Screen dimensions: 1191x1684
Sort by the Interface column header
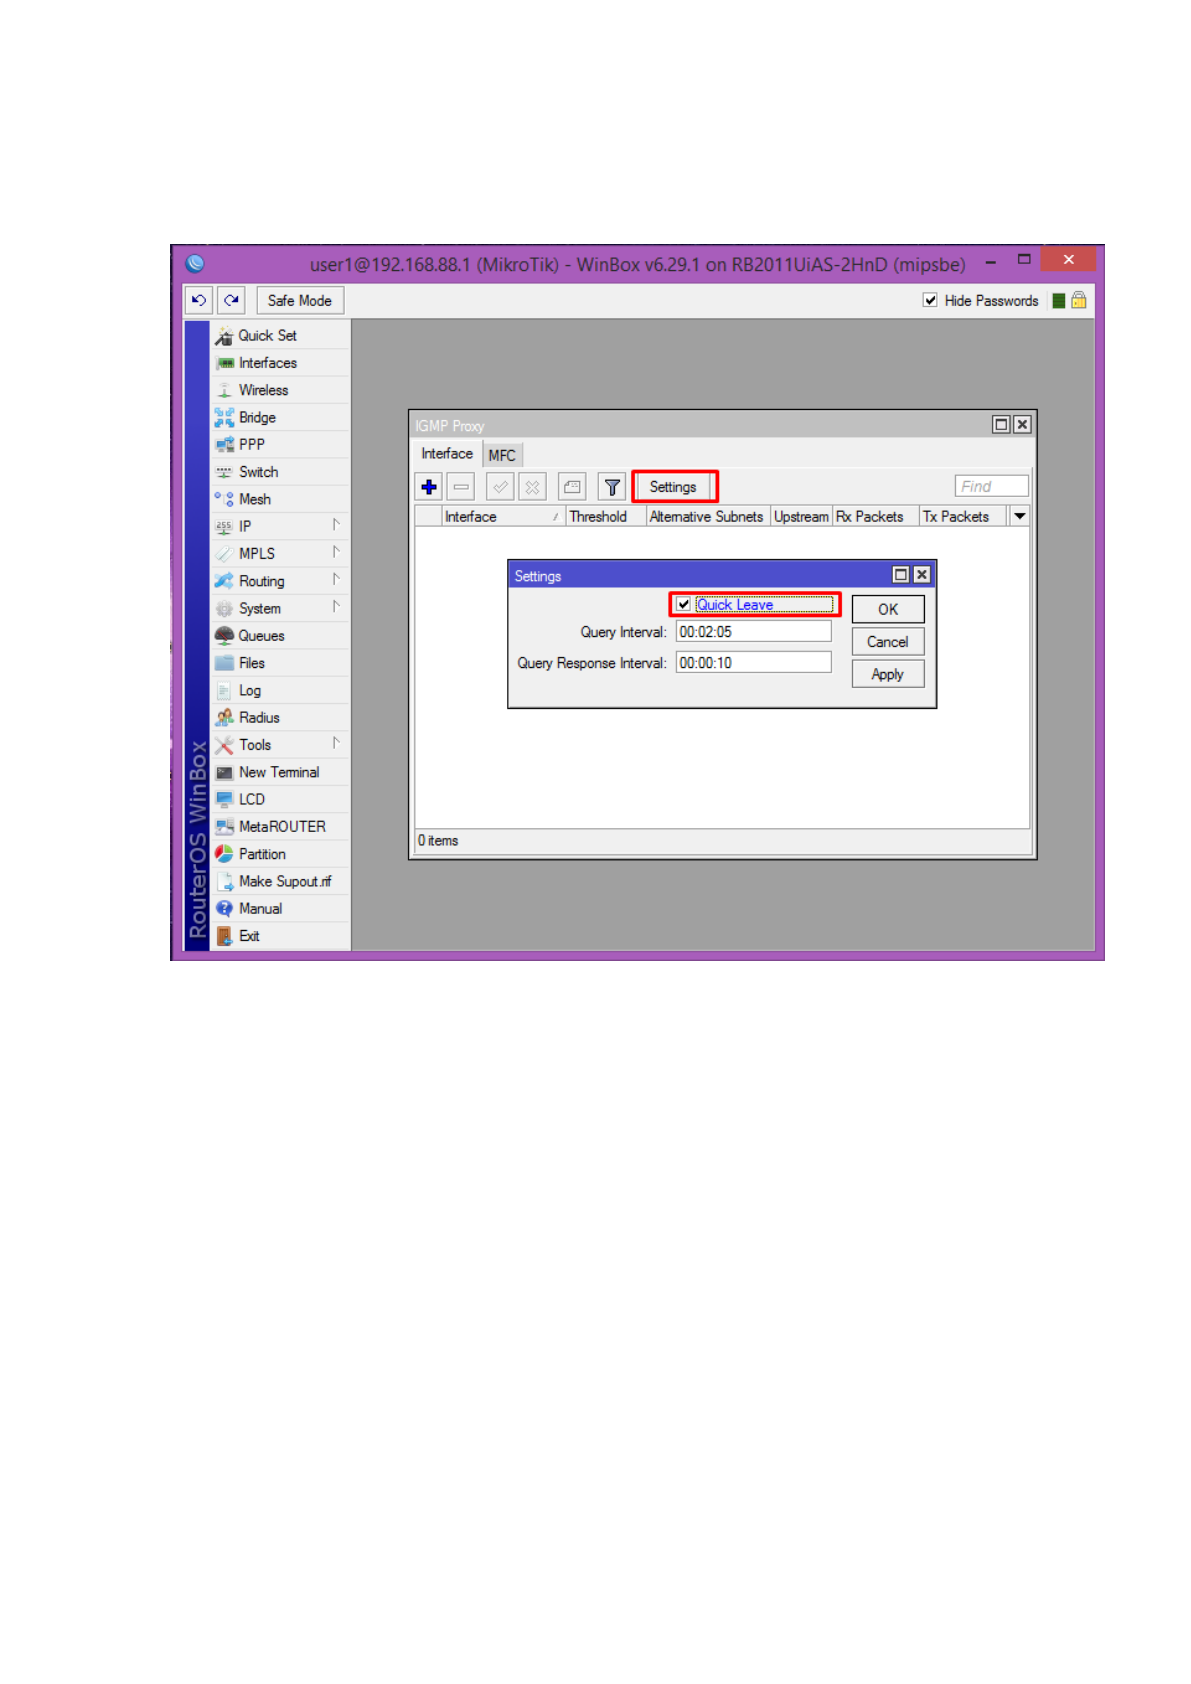pyautogui.click(x=503, y=517)
